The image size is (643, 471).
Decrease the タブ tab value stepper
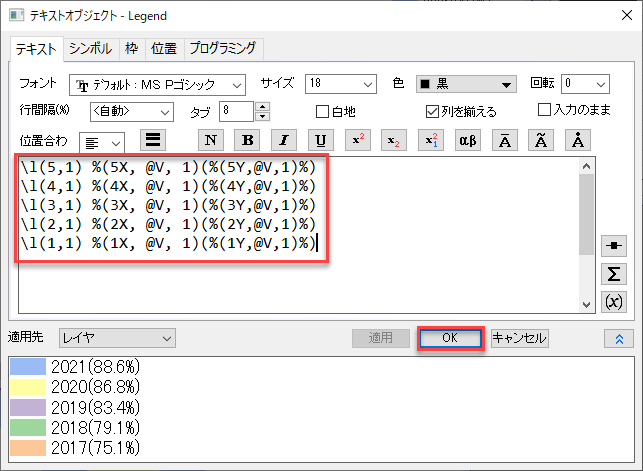(262, 116)
